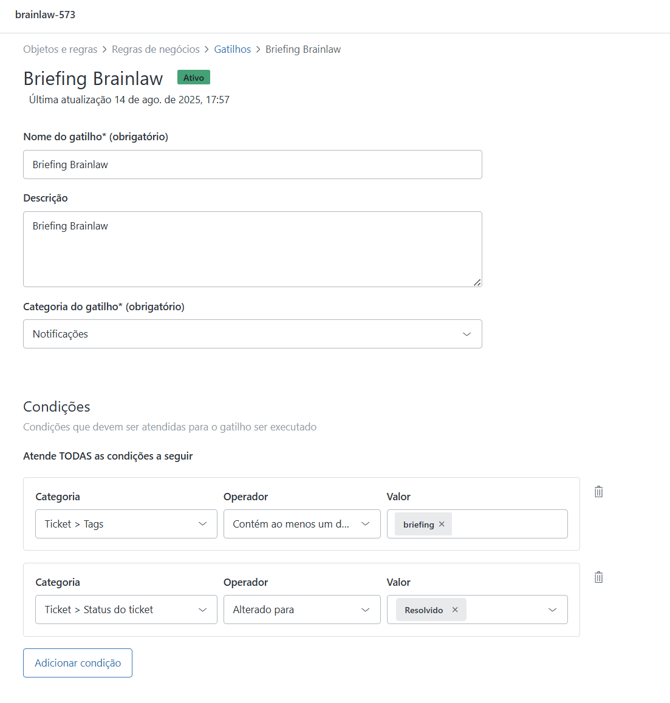670x703 pixels.
Task: Expand the Ticket > Status do ticket dropdown
Action: point(126,610)
